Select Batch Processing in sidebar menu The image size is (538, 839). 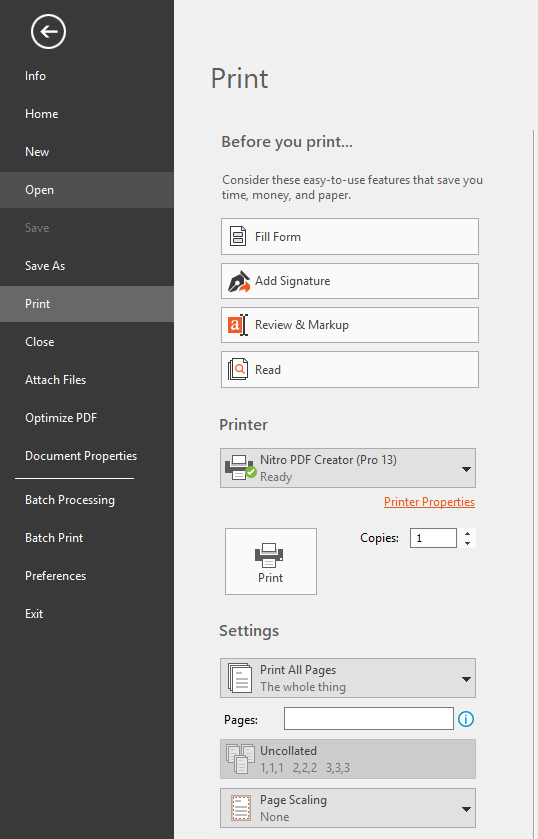[70, 500]
